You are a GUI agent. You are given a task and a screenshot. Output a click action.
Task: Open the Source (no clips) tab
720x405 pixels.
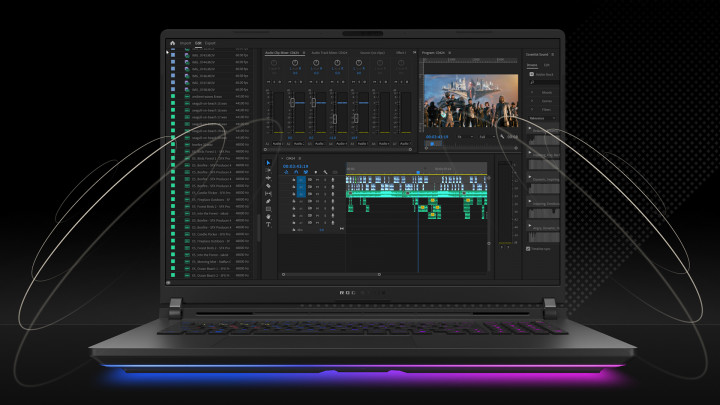point(372,53)
